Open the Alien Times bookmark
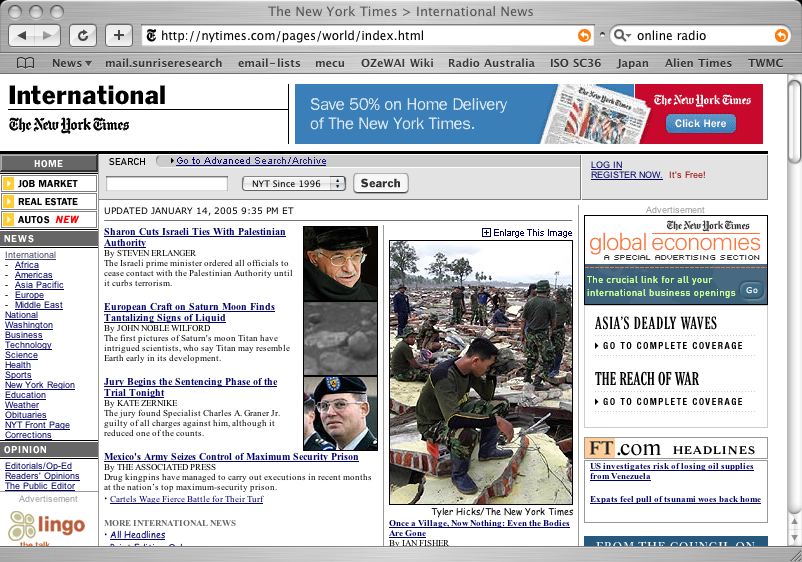 click(x=698, y=63)
